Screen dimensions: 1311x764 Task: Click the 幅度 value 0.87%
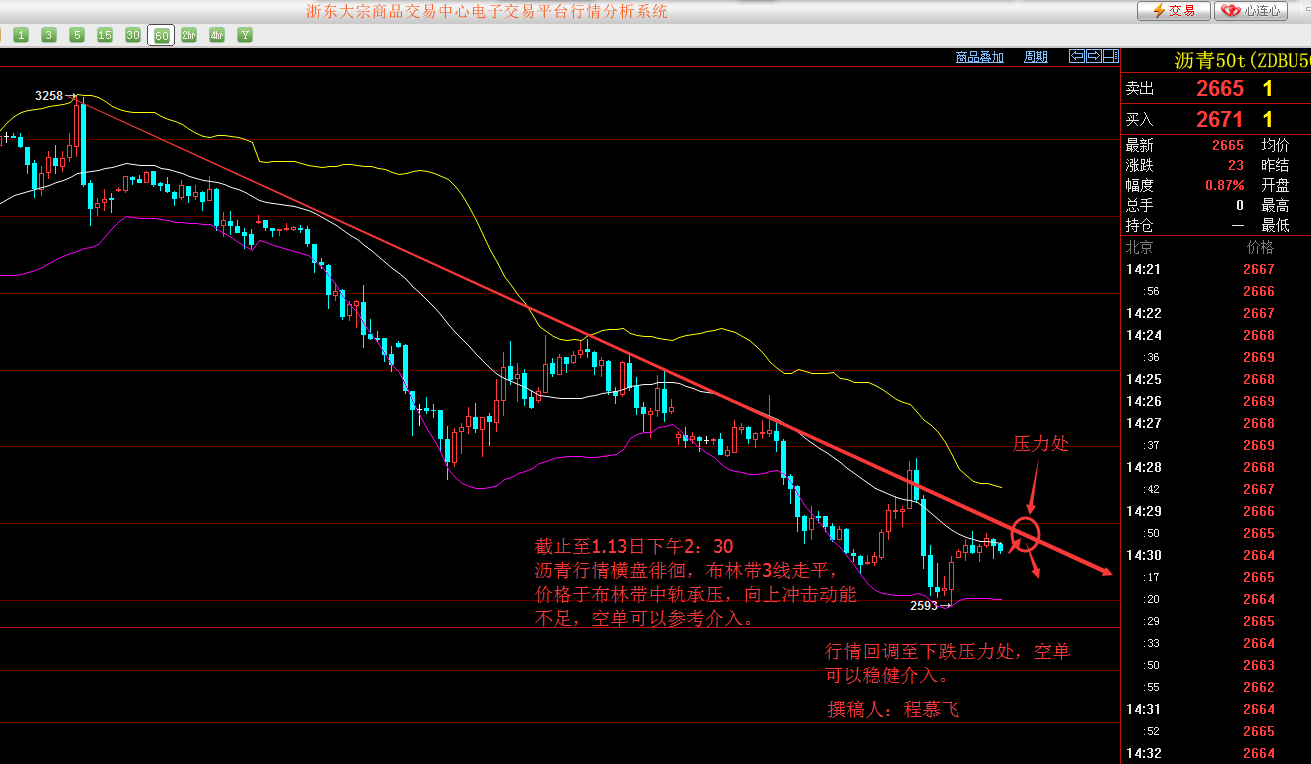[x=1225, y=185]
